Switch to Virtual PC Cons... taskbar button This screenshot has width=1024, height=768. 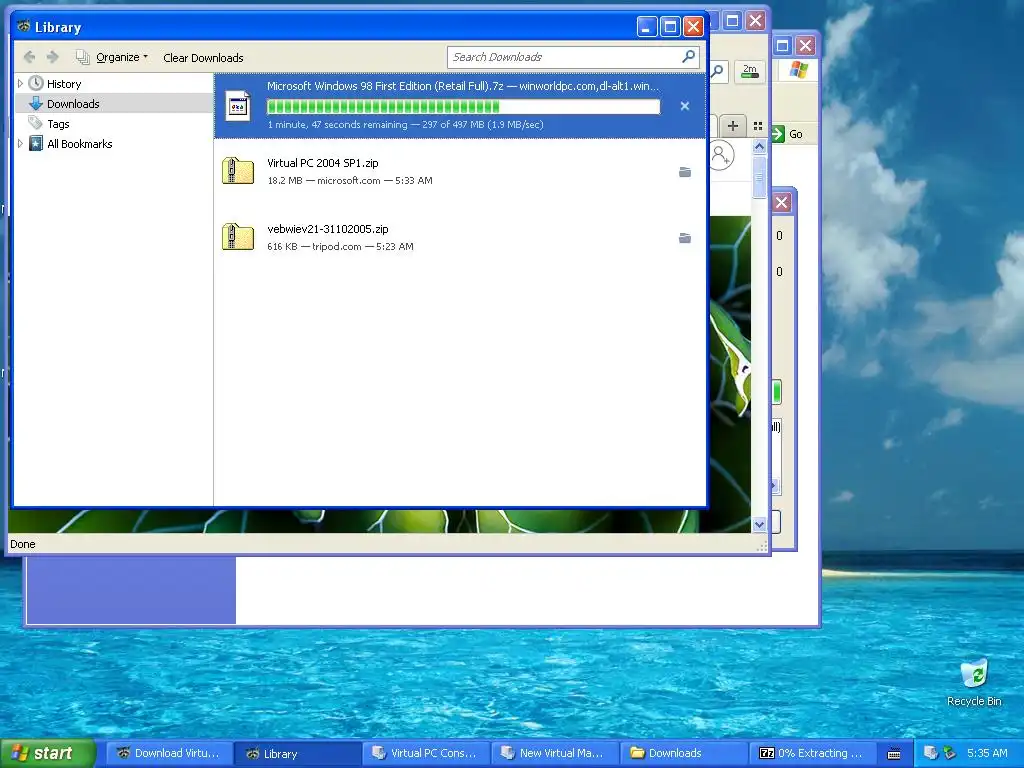[x=426, y=753]
